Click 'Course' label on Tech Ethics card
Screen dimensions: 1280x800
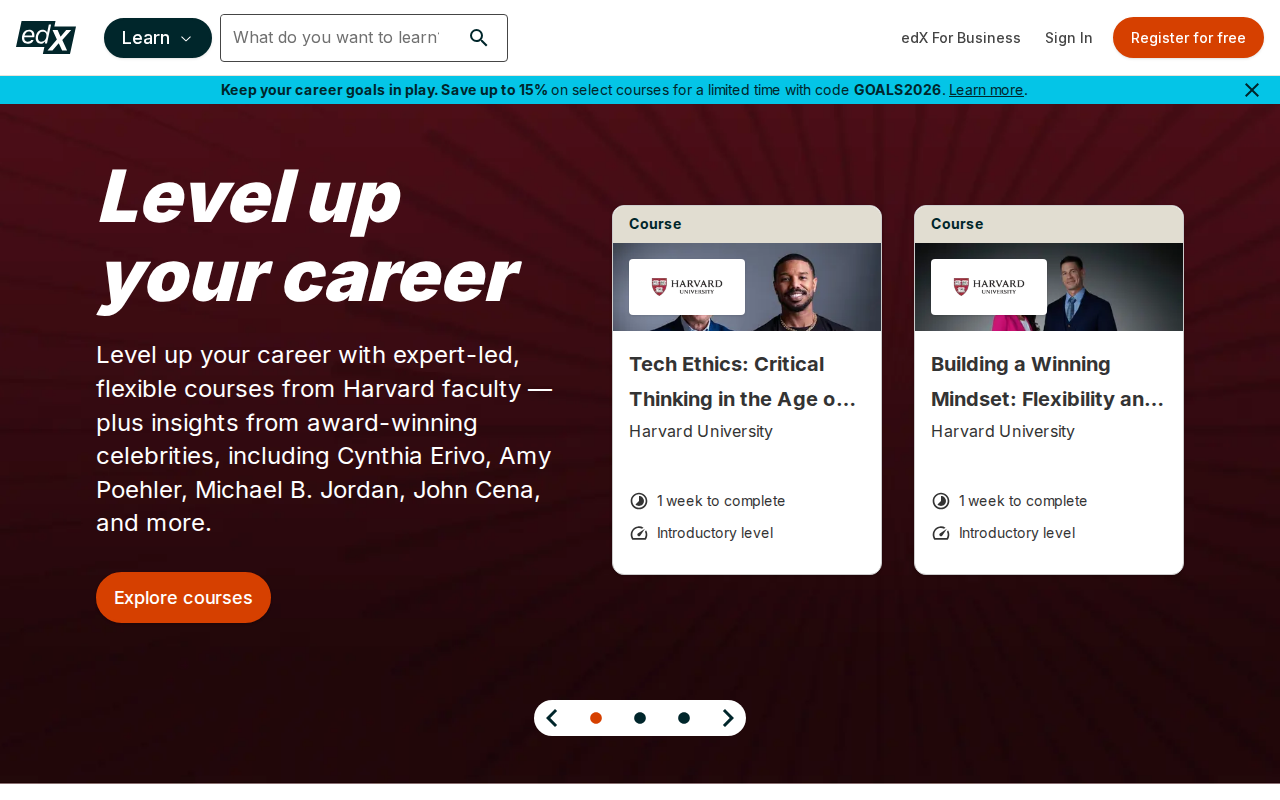click(655, 224)
